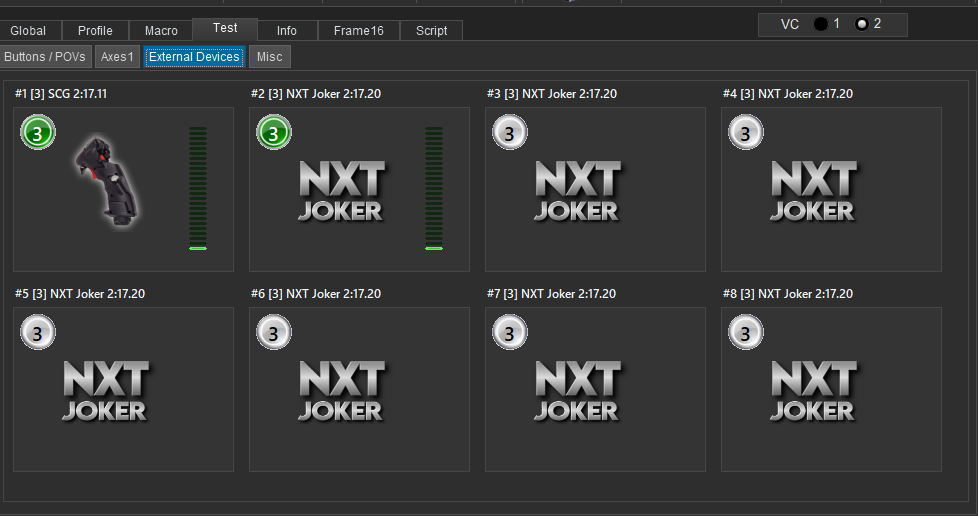
Task: Click gray status badge on device #8
Action: click(x=745, y=332)
